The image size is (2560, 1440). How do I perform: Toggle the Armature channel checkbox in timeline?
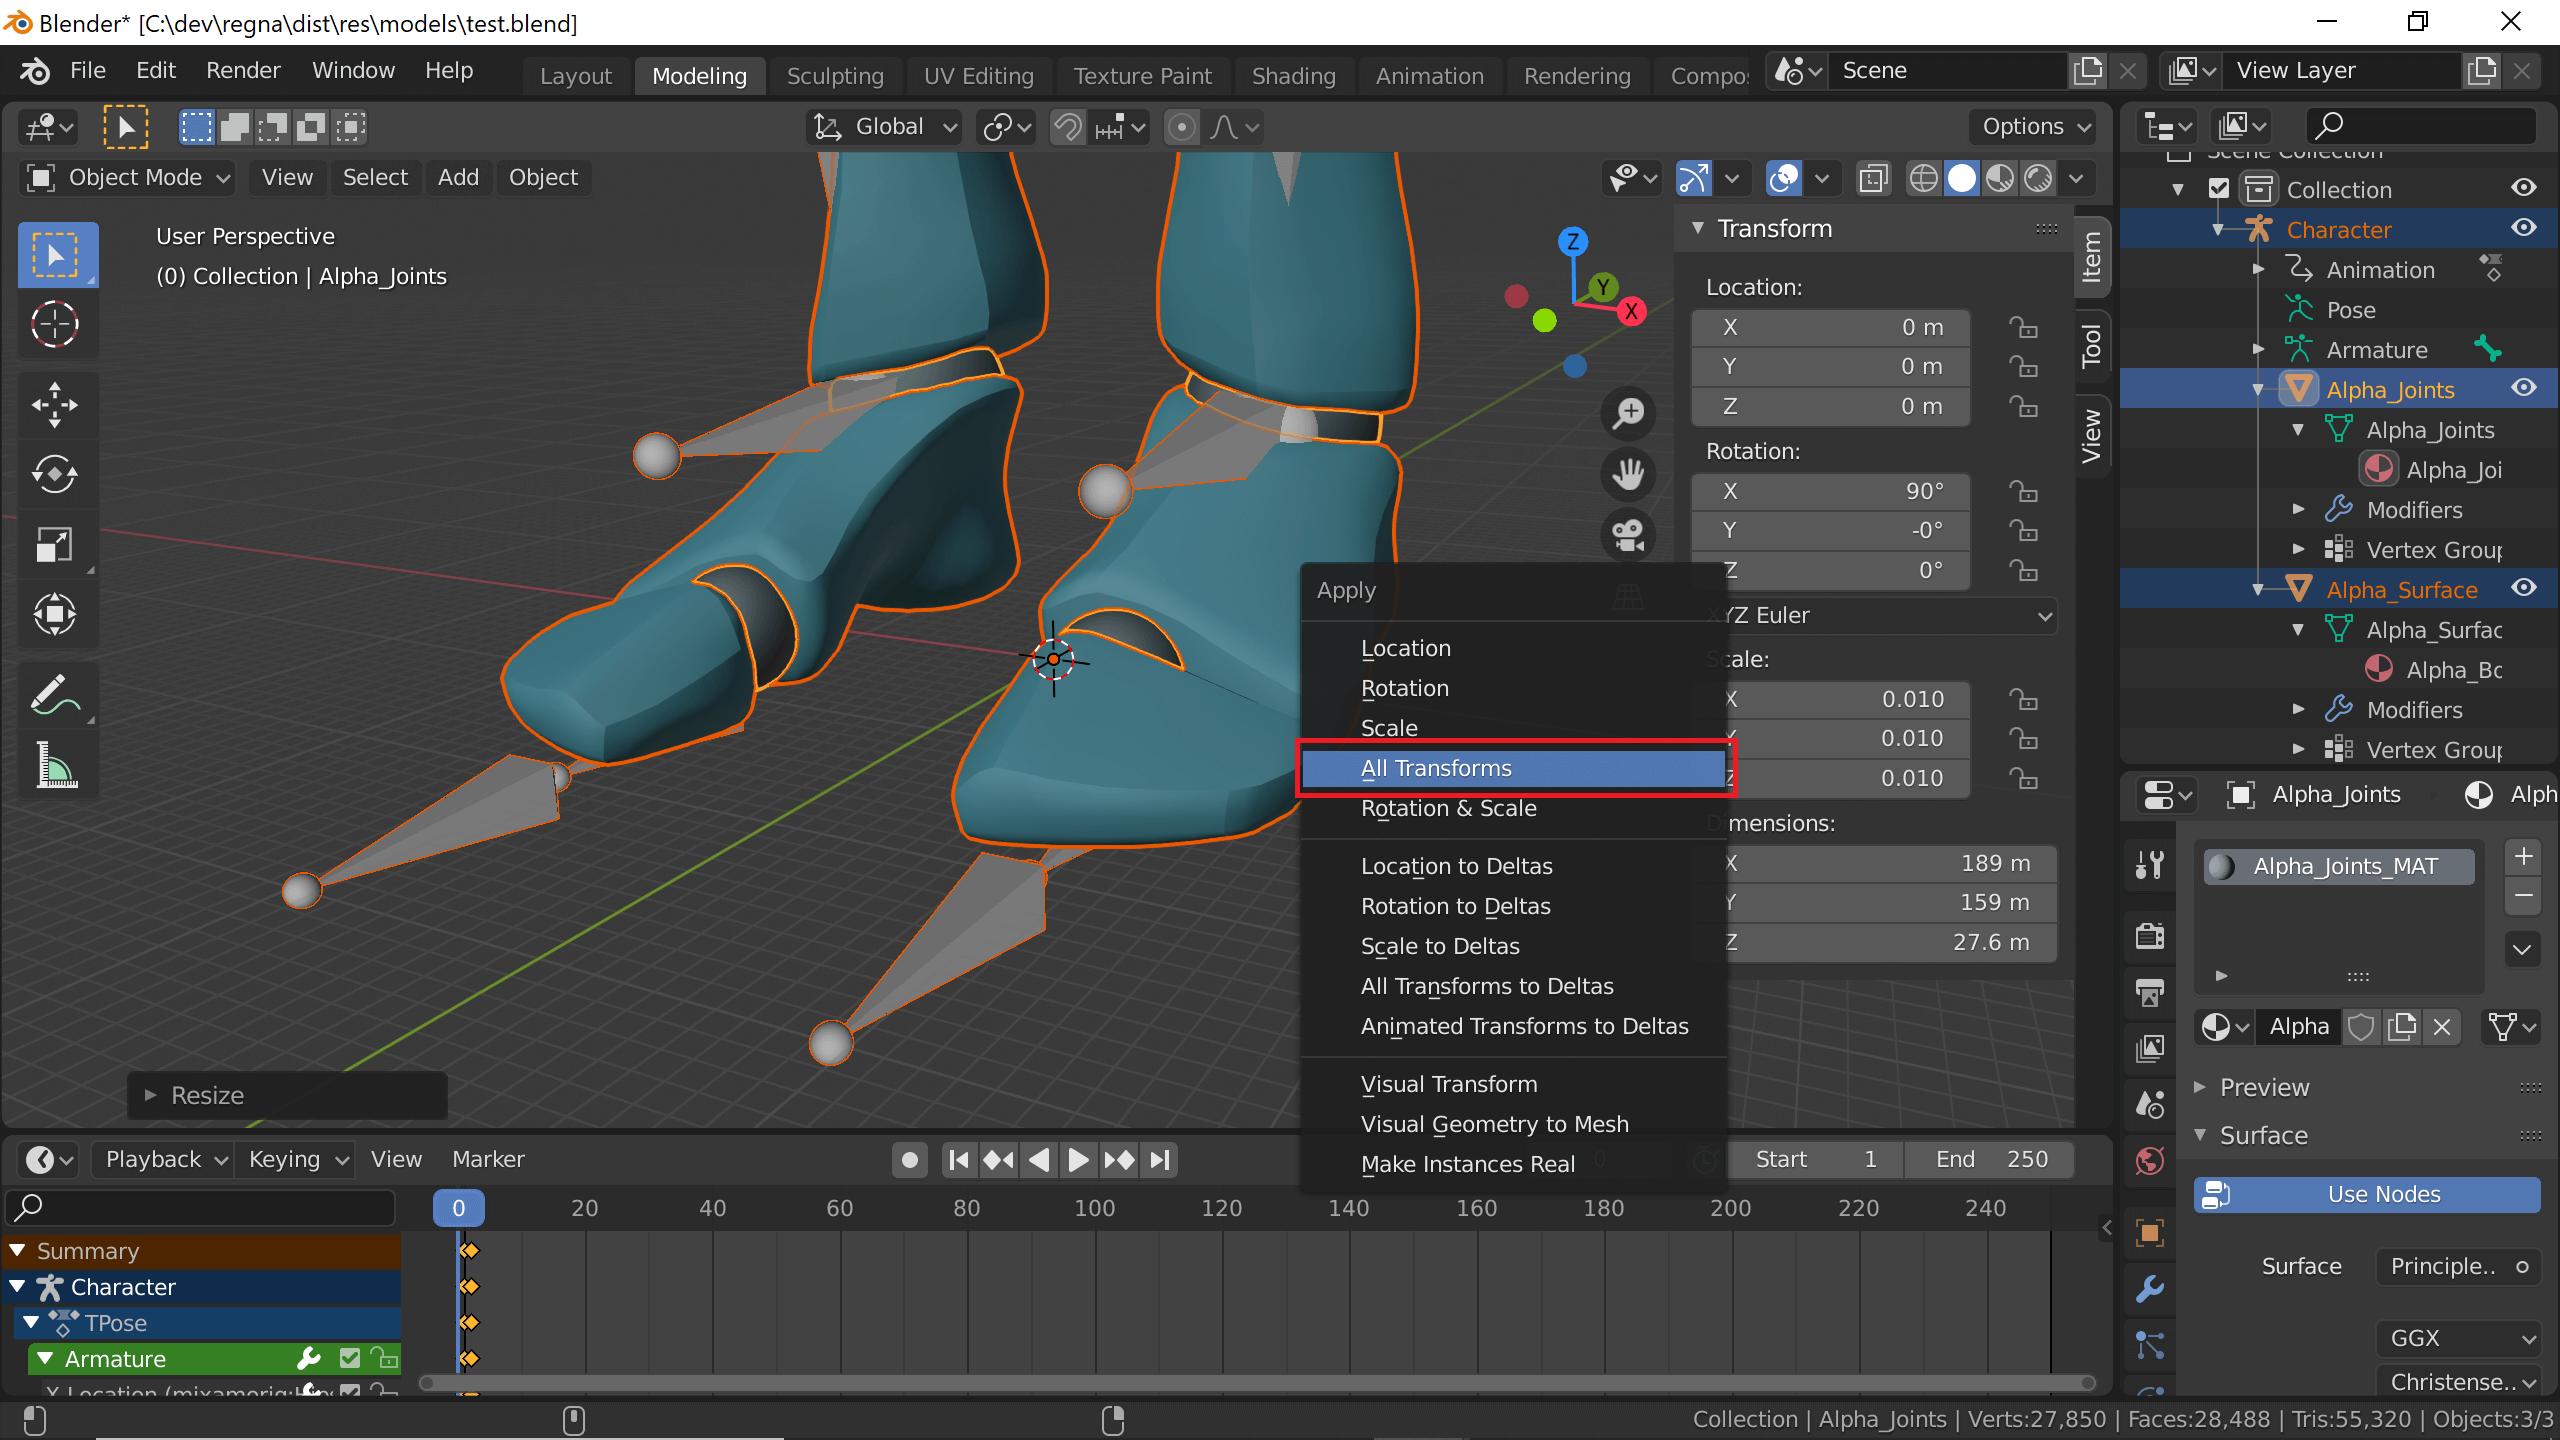[x=349, y=1358]
